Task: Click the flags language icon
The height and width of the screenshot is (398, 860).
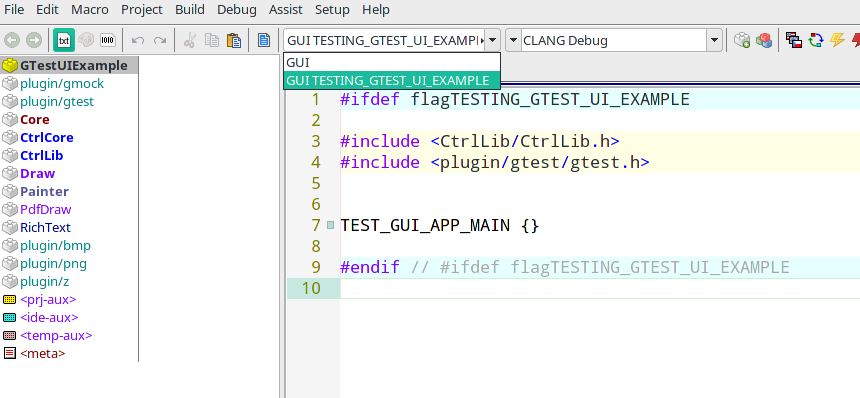Action: 794,40
